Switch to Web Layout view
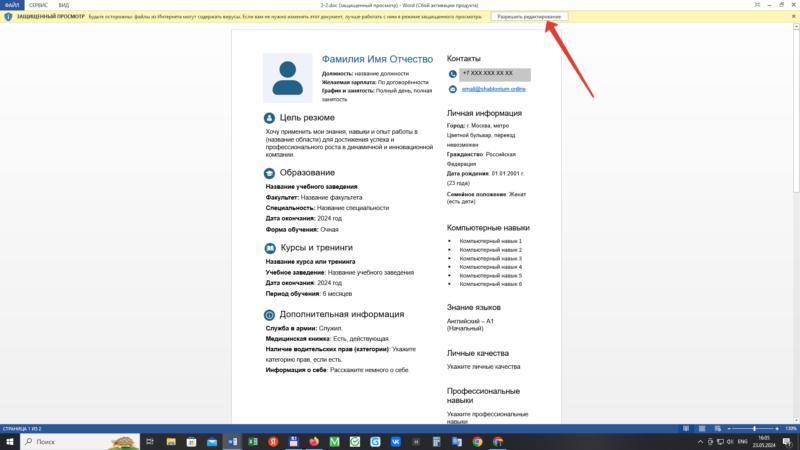Viewport: 800px width, 450px height. pos(717,429)
